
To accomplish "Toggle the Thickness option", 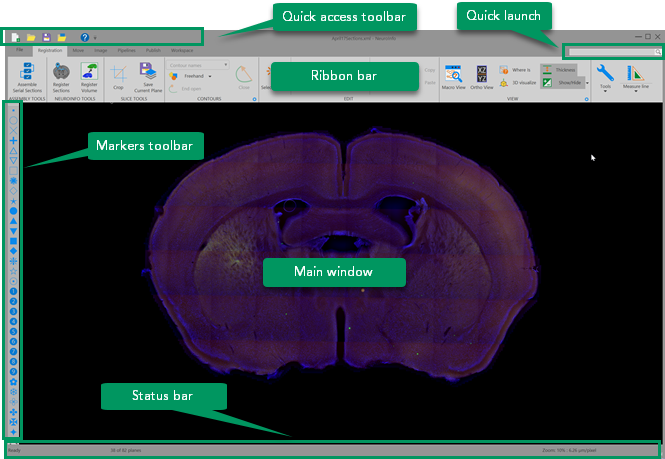I will [x=557, y=70].
